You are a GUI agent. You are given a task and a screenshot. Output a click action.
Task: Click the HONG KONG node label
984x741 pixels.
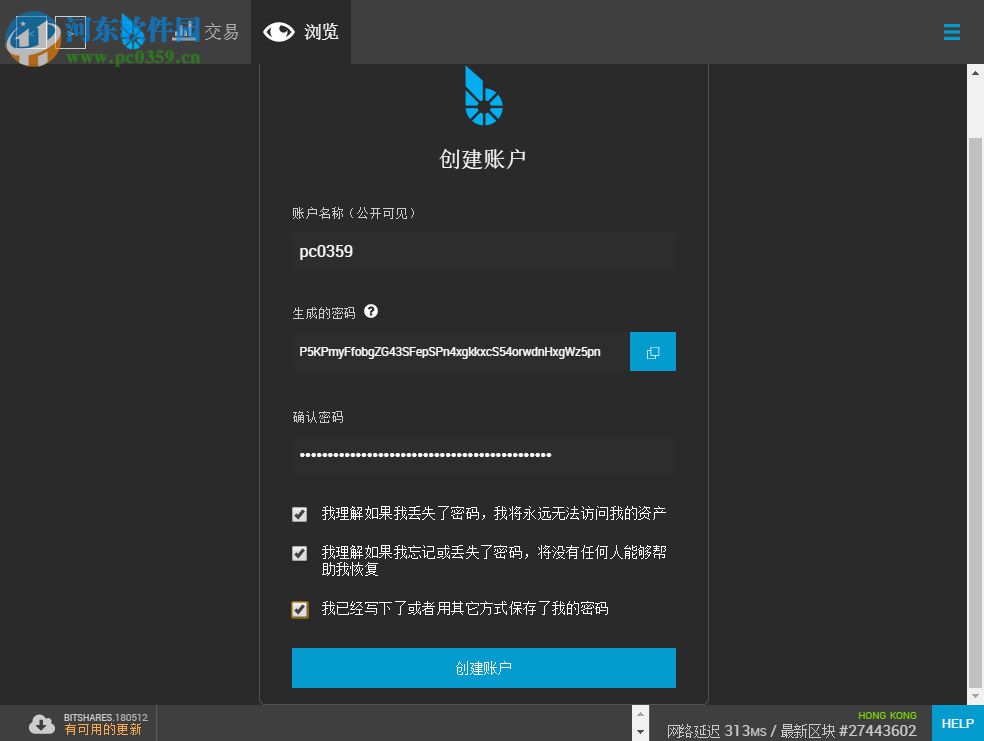click(x=886, y=714)
